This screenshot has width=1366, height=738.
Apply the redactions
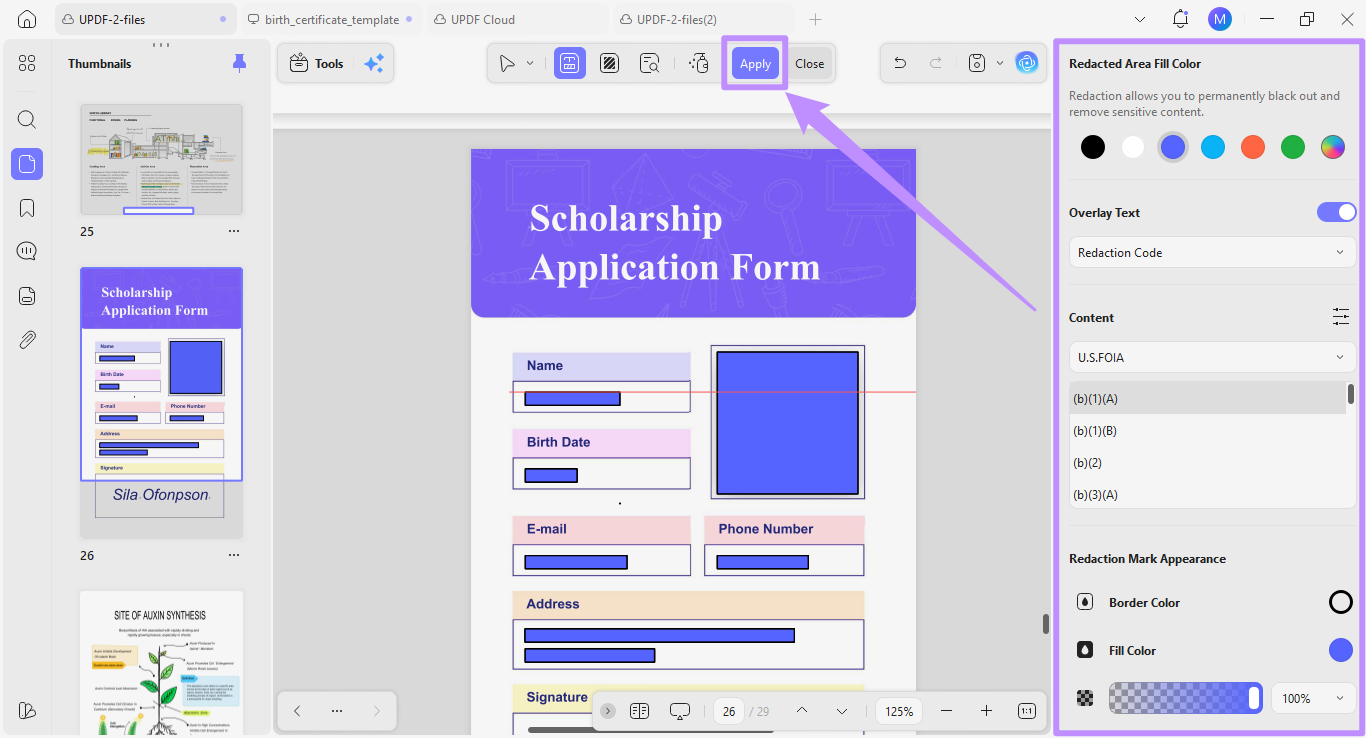pyautogui.click(x=755, y=63)
